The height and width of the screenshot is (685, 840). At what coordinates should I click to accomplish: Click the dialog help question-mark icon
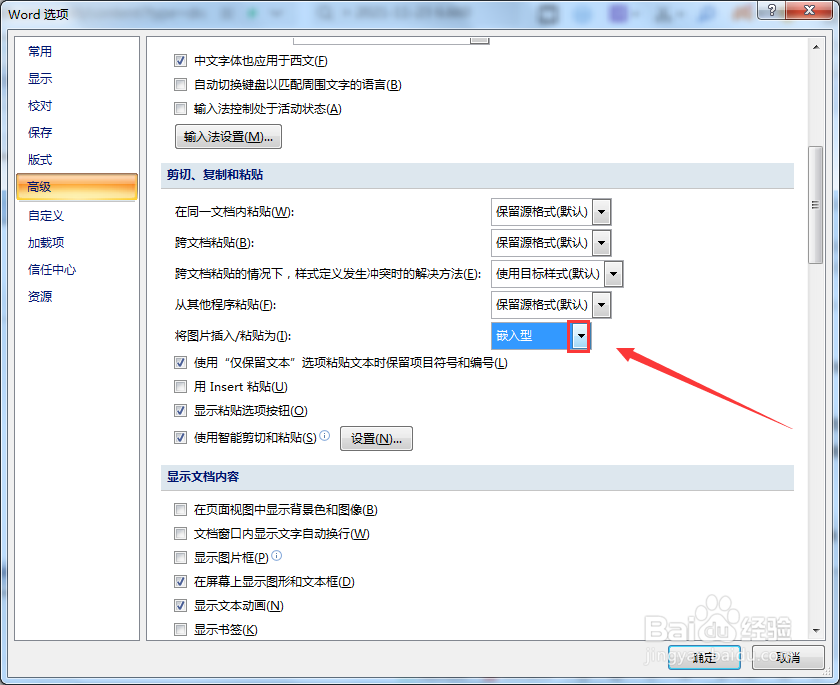click(771, 10)
